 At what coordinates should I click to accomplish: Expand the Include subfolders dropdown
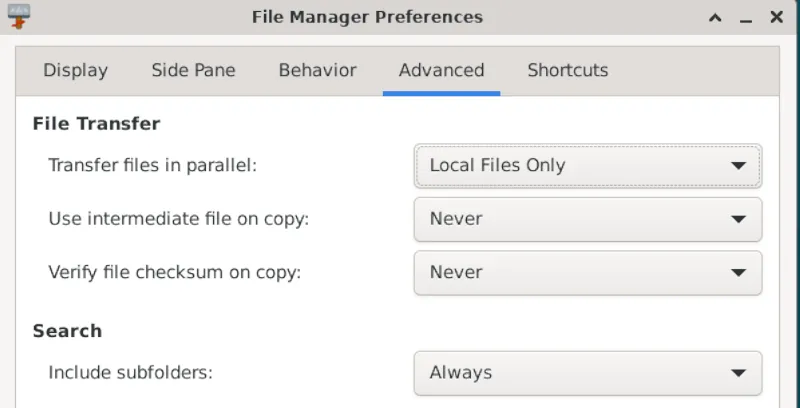coord(587,373)
